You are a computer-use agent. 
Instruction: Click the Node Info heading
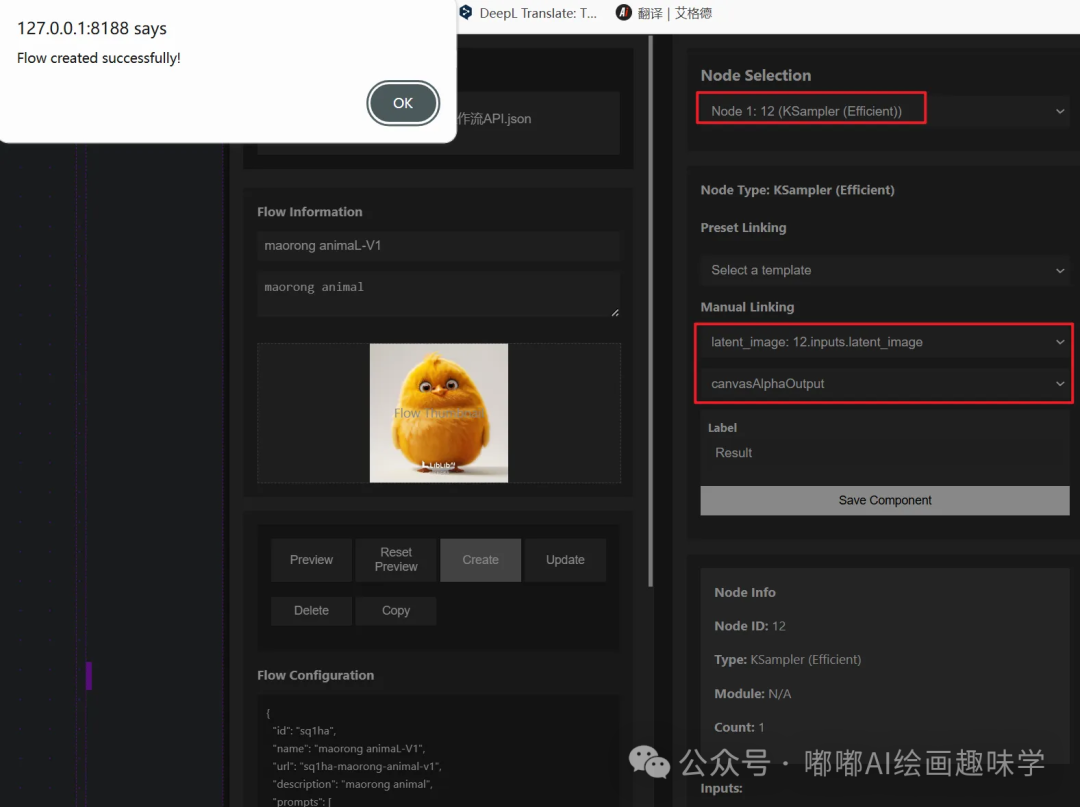[745, 592]
